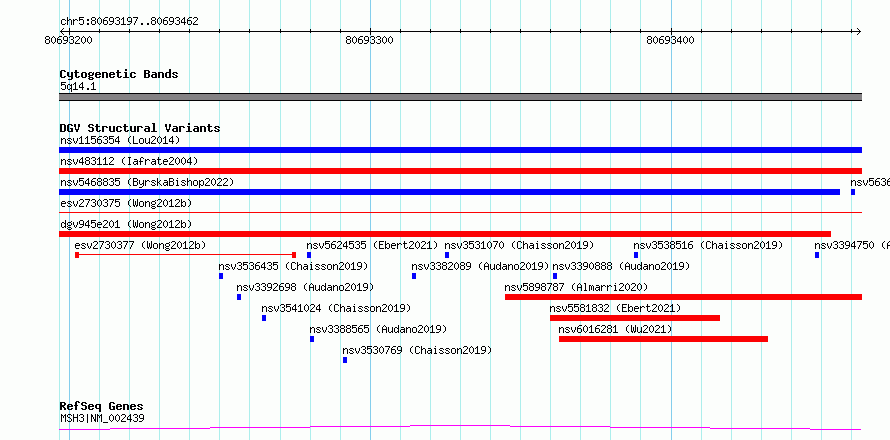Select the blue marker under nsv3394750
890x440 pixels.
817,255
